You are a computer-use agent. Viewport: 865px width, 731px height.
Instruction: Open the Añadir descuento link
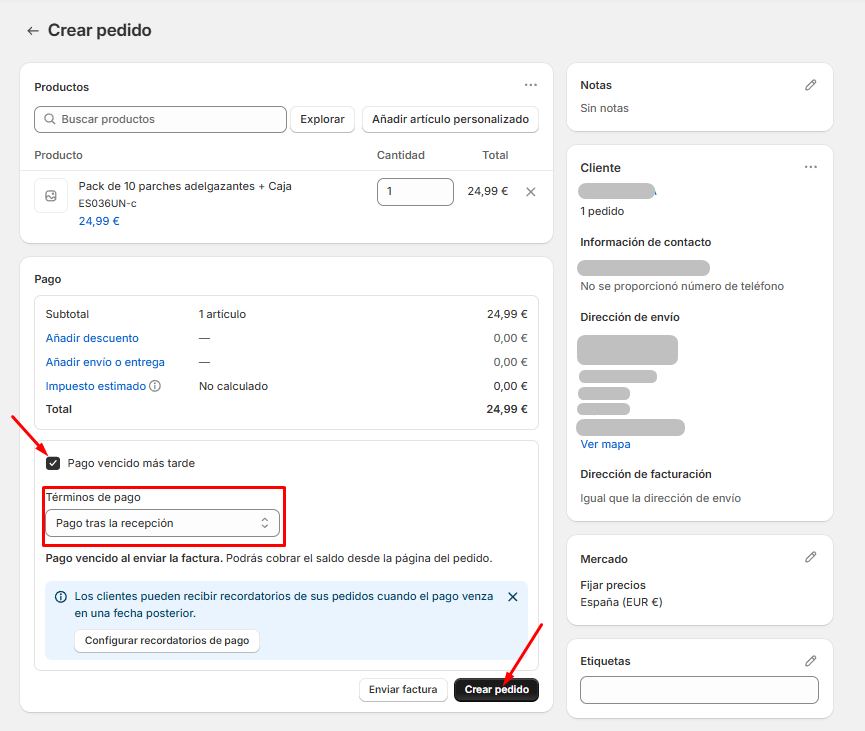pos(92,338)
